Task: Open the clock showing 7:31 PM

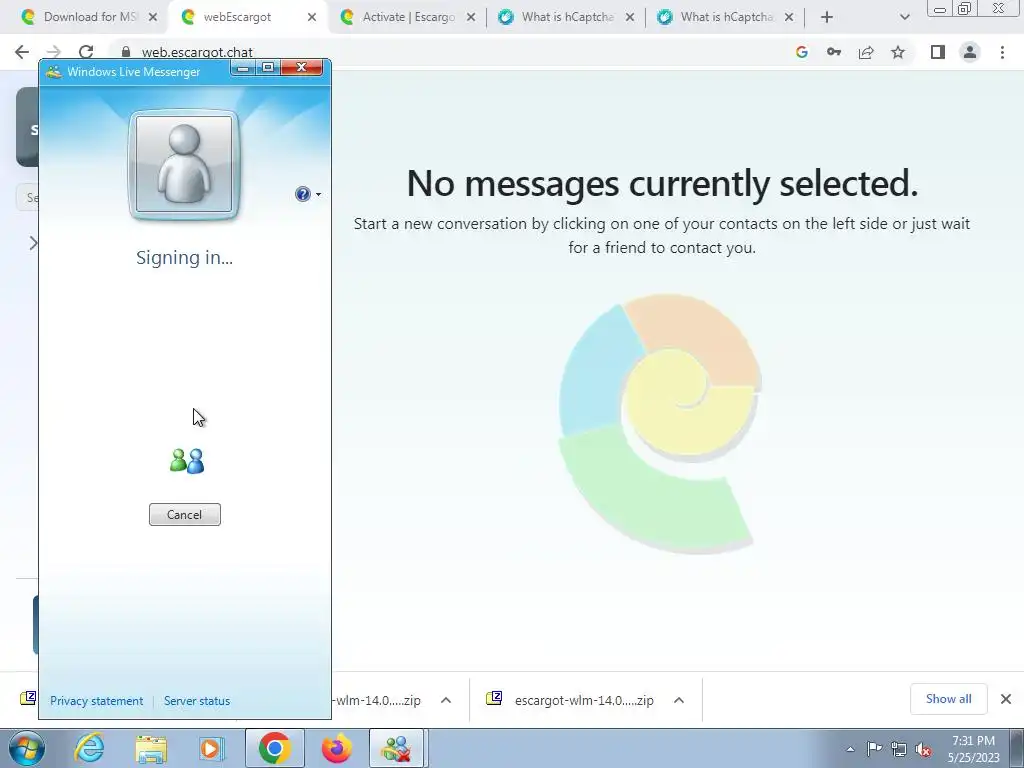Action: point(974,748)
